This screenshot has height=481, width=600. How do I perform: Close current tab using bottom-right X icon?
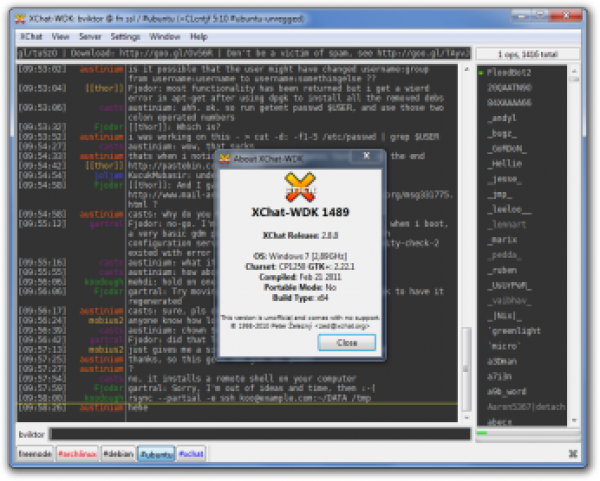pyautogui.click(x=573, y=454)
